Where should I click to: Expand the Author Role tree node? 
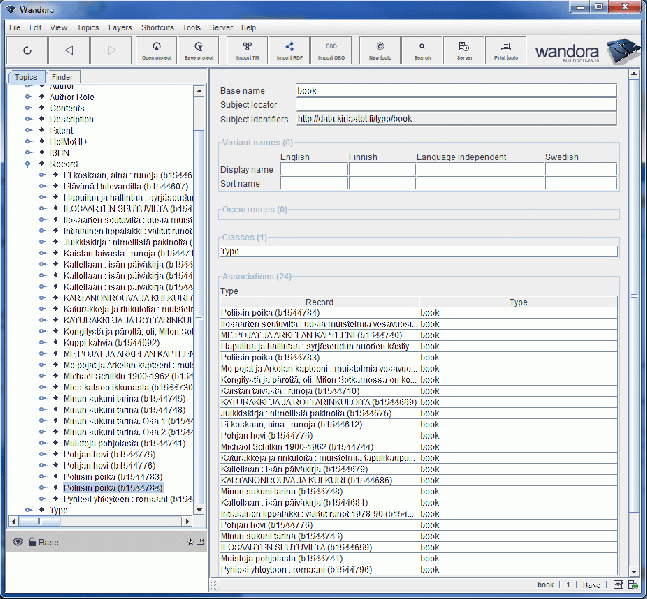click(x=28, y=97)
